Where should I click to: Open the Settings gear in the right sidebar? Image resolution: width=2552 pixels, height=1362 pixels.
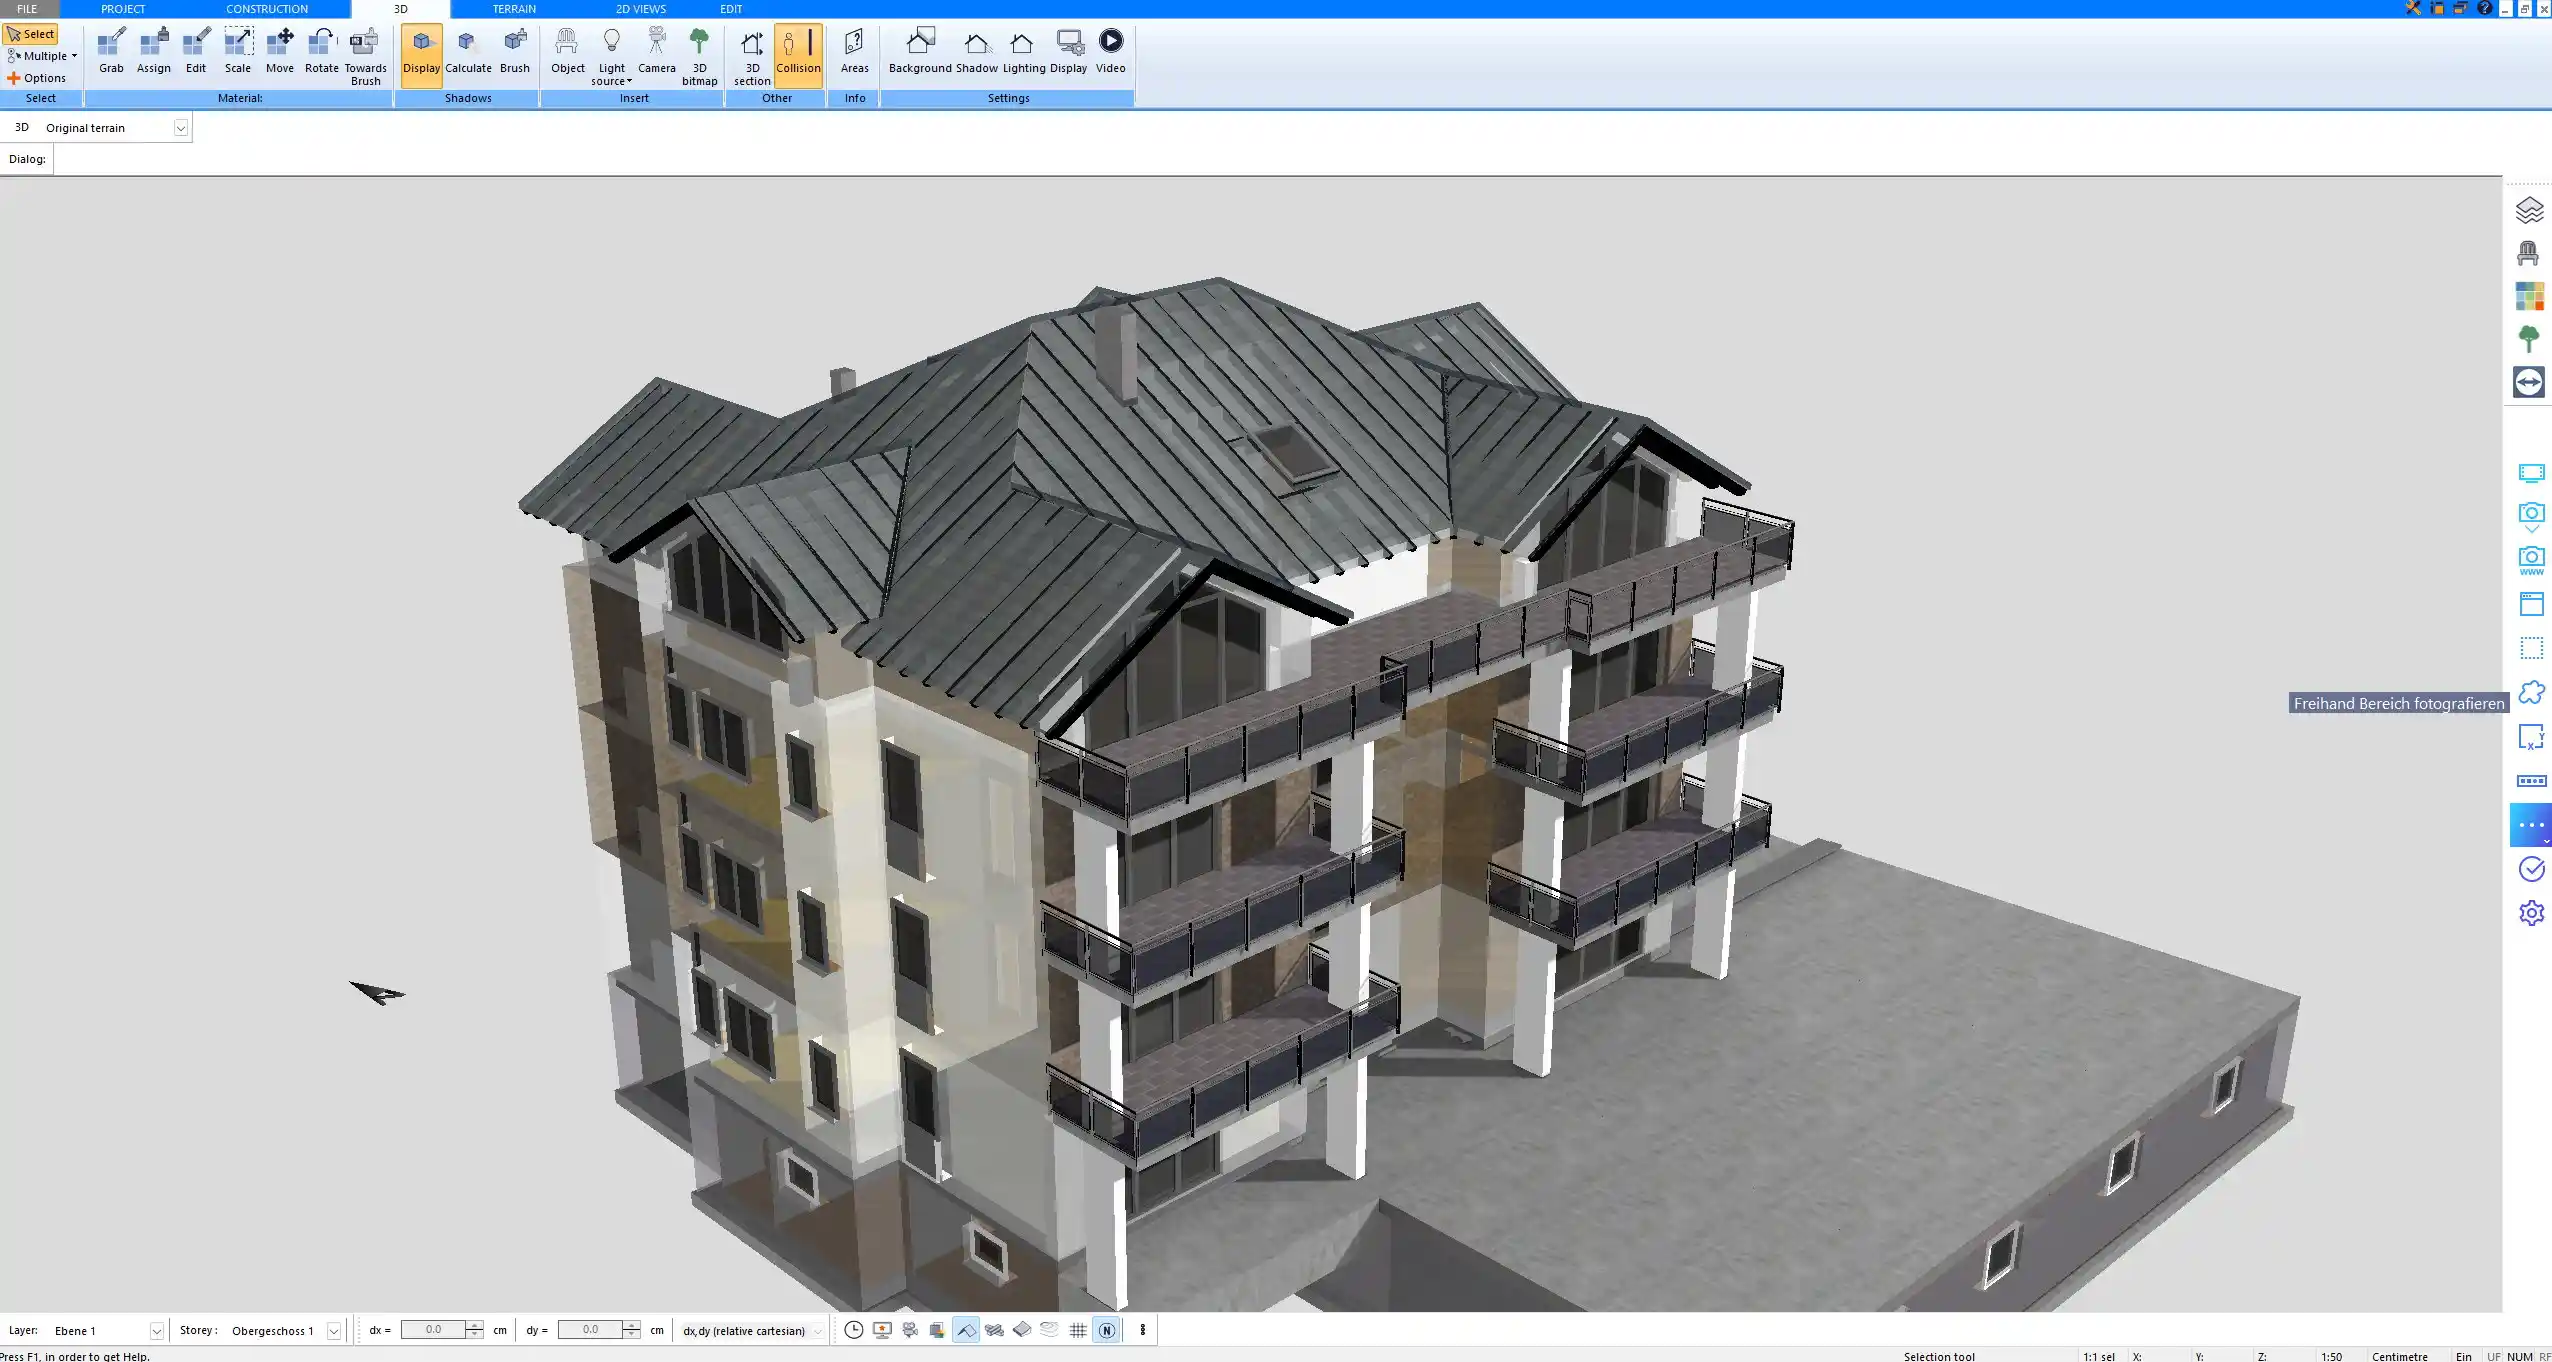(2532, 911)
